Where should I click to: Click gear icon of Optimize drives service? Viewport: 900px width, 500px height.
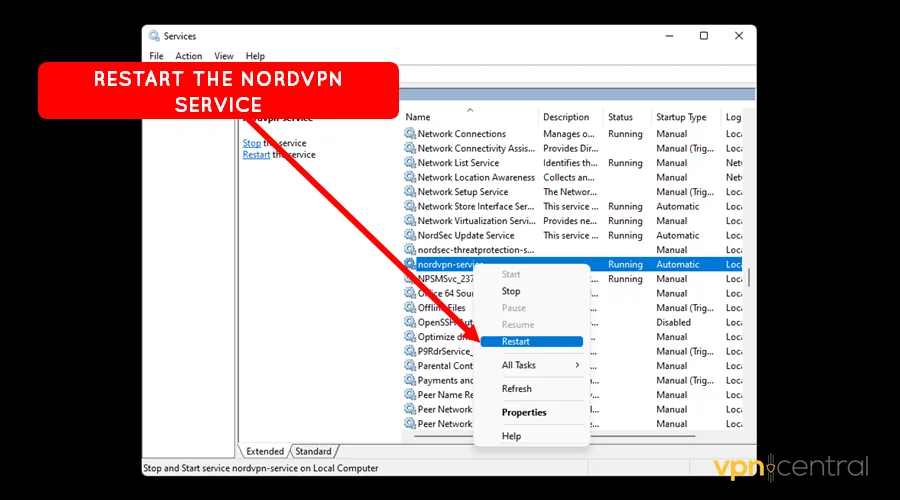tap(410, 336)
